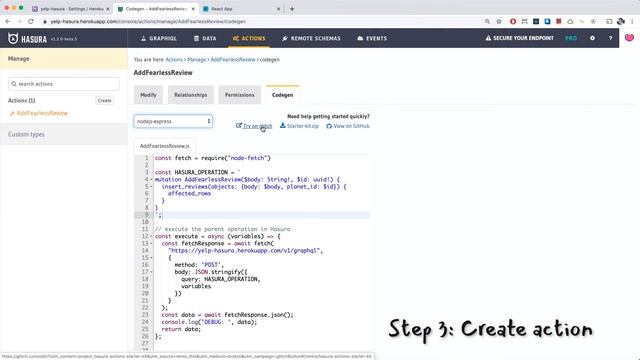Close the Codegen browser tab
Viewport: 640px width, 360px height.
click(x=193, y=9)
